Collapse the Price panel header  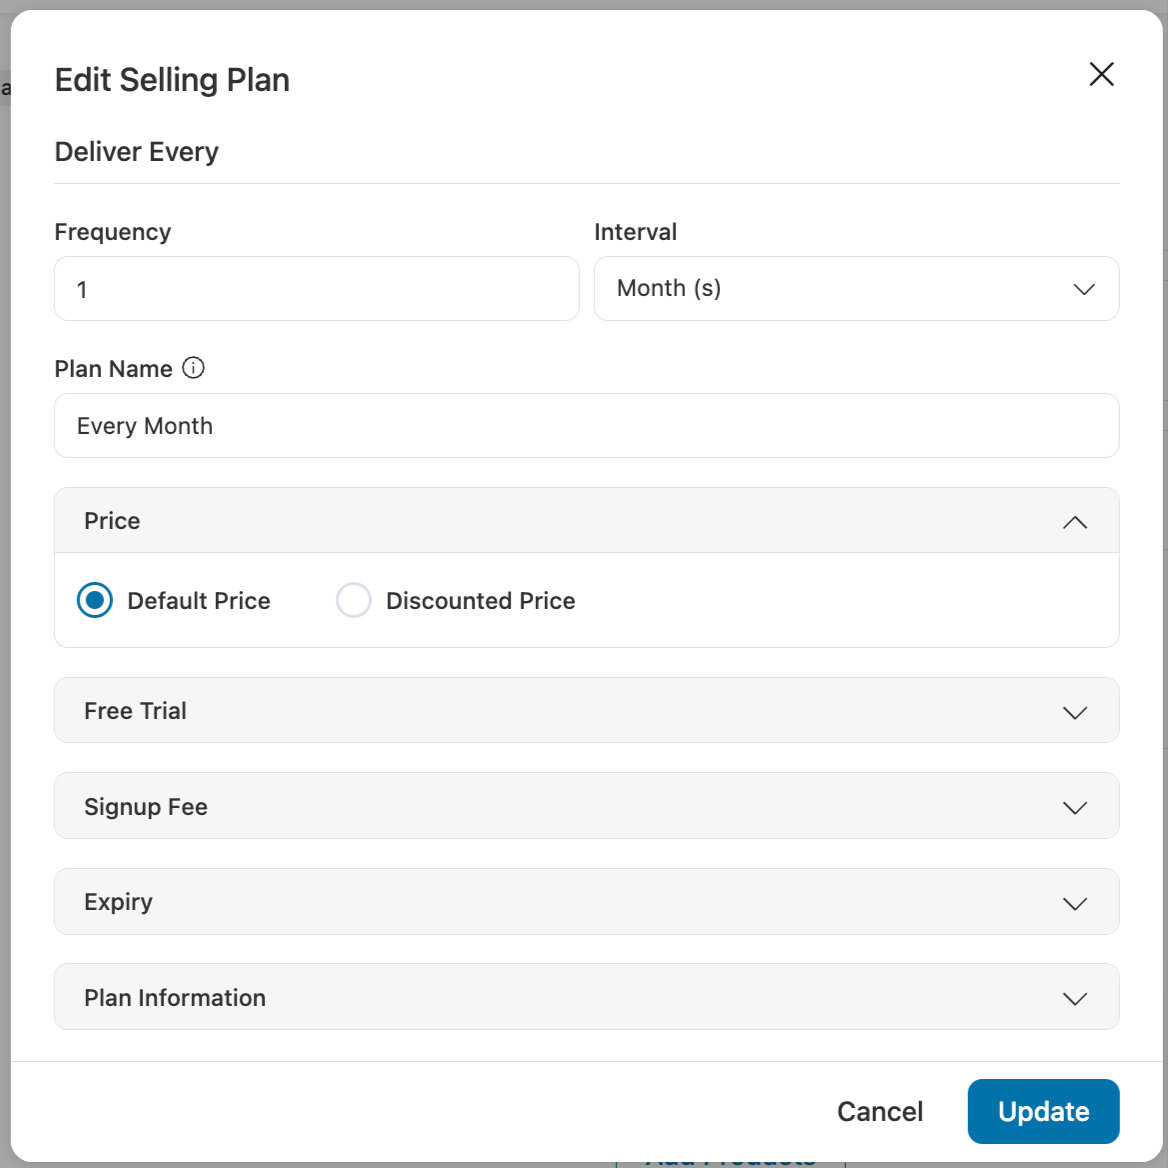coord(586,521)
